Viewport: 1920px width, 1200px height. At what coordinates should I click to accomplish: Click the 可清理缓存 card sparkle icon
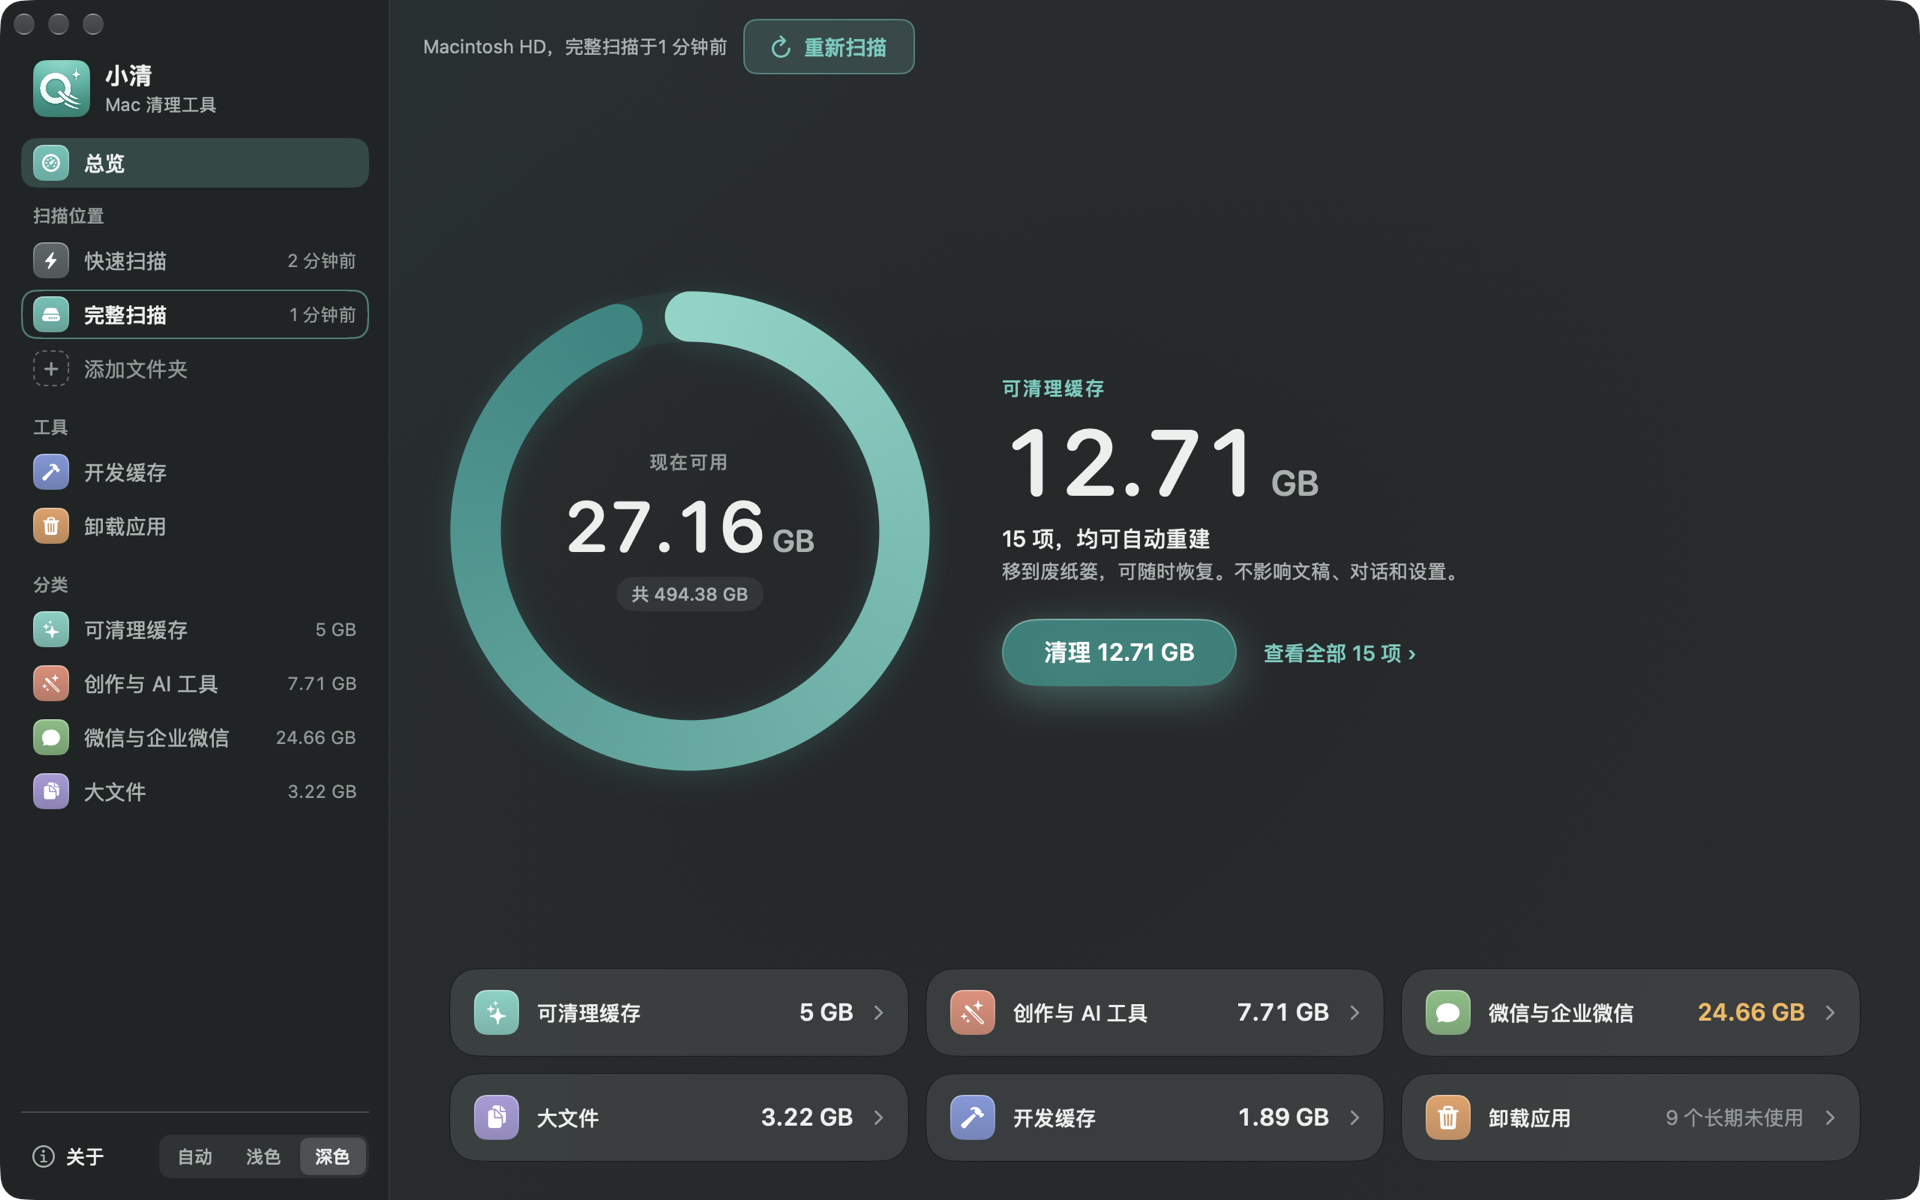point(496,1013)
